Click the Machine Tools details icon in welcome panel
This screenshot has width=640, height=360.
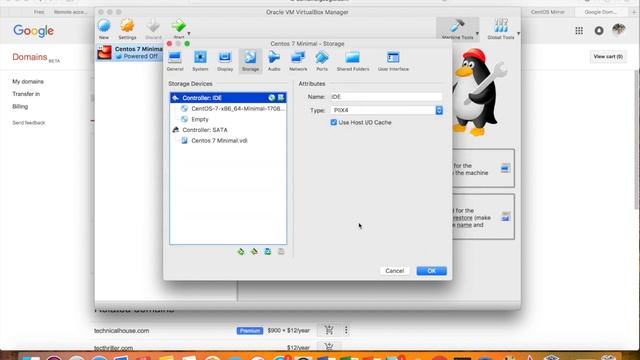coord(505,168)
